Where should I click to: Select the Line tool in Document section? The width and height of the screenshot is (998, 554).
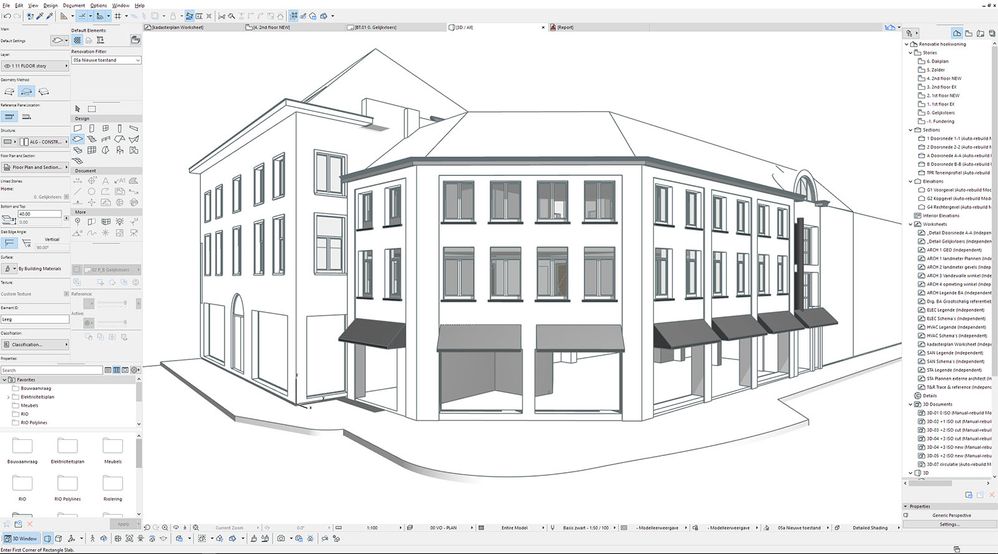(x=78, y=192)
